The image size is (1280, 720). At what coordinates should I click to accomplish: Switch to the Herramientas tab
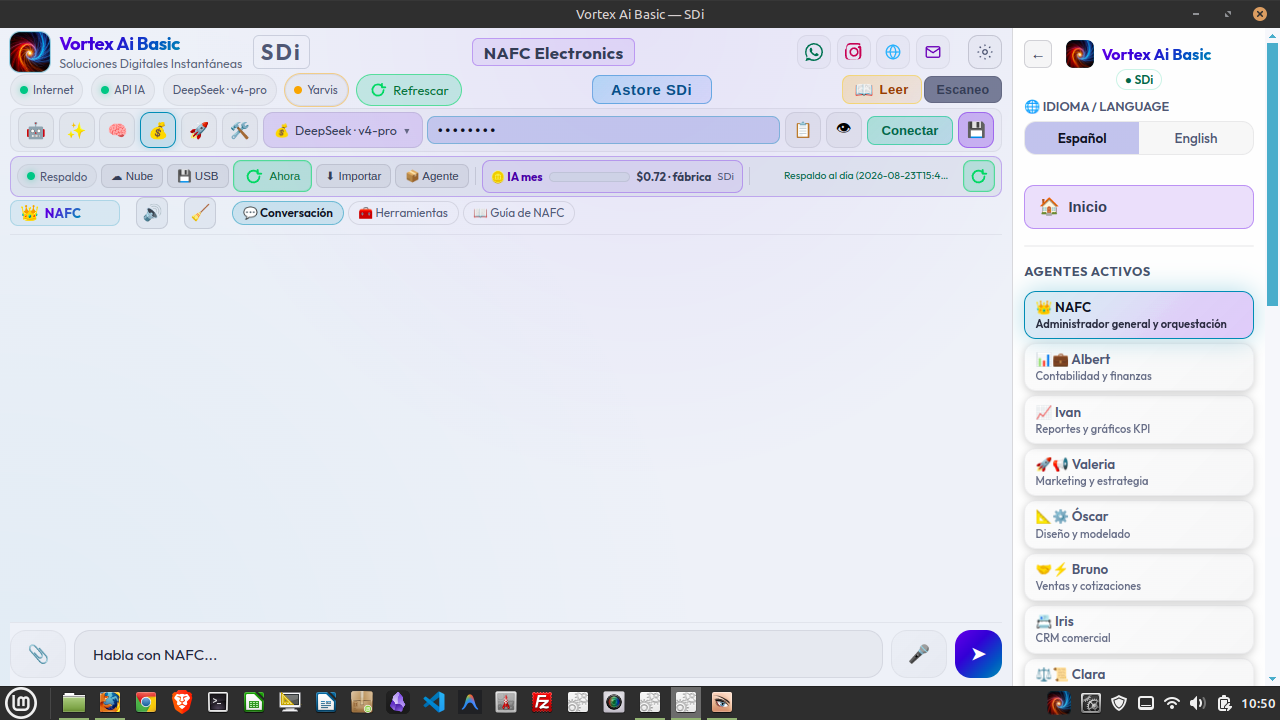(403, 213)
